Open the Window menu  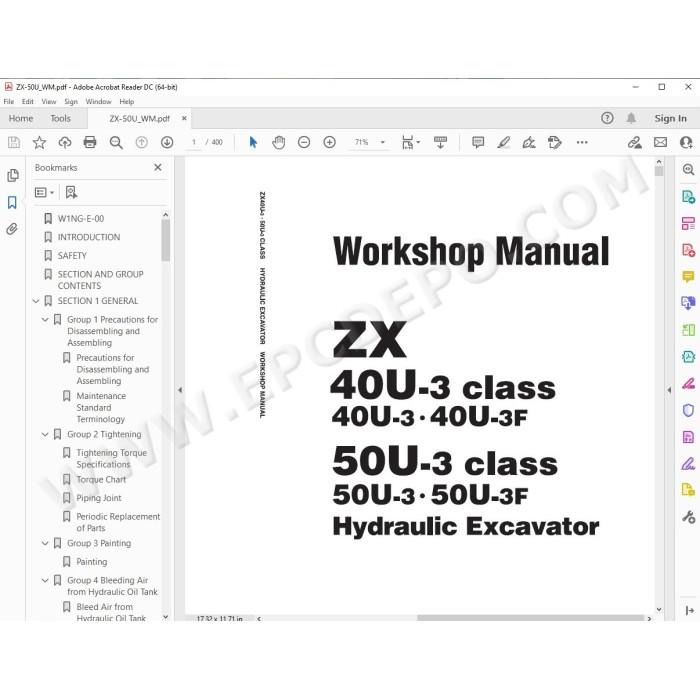[x=98, y=102]
